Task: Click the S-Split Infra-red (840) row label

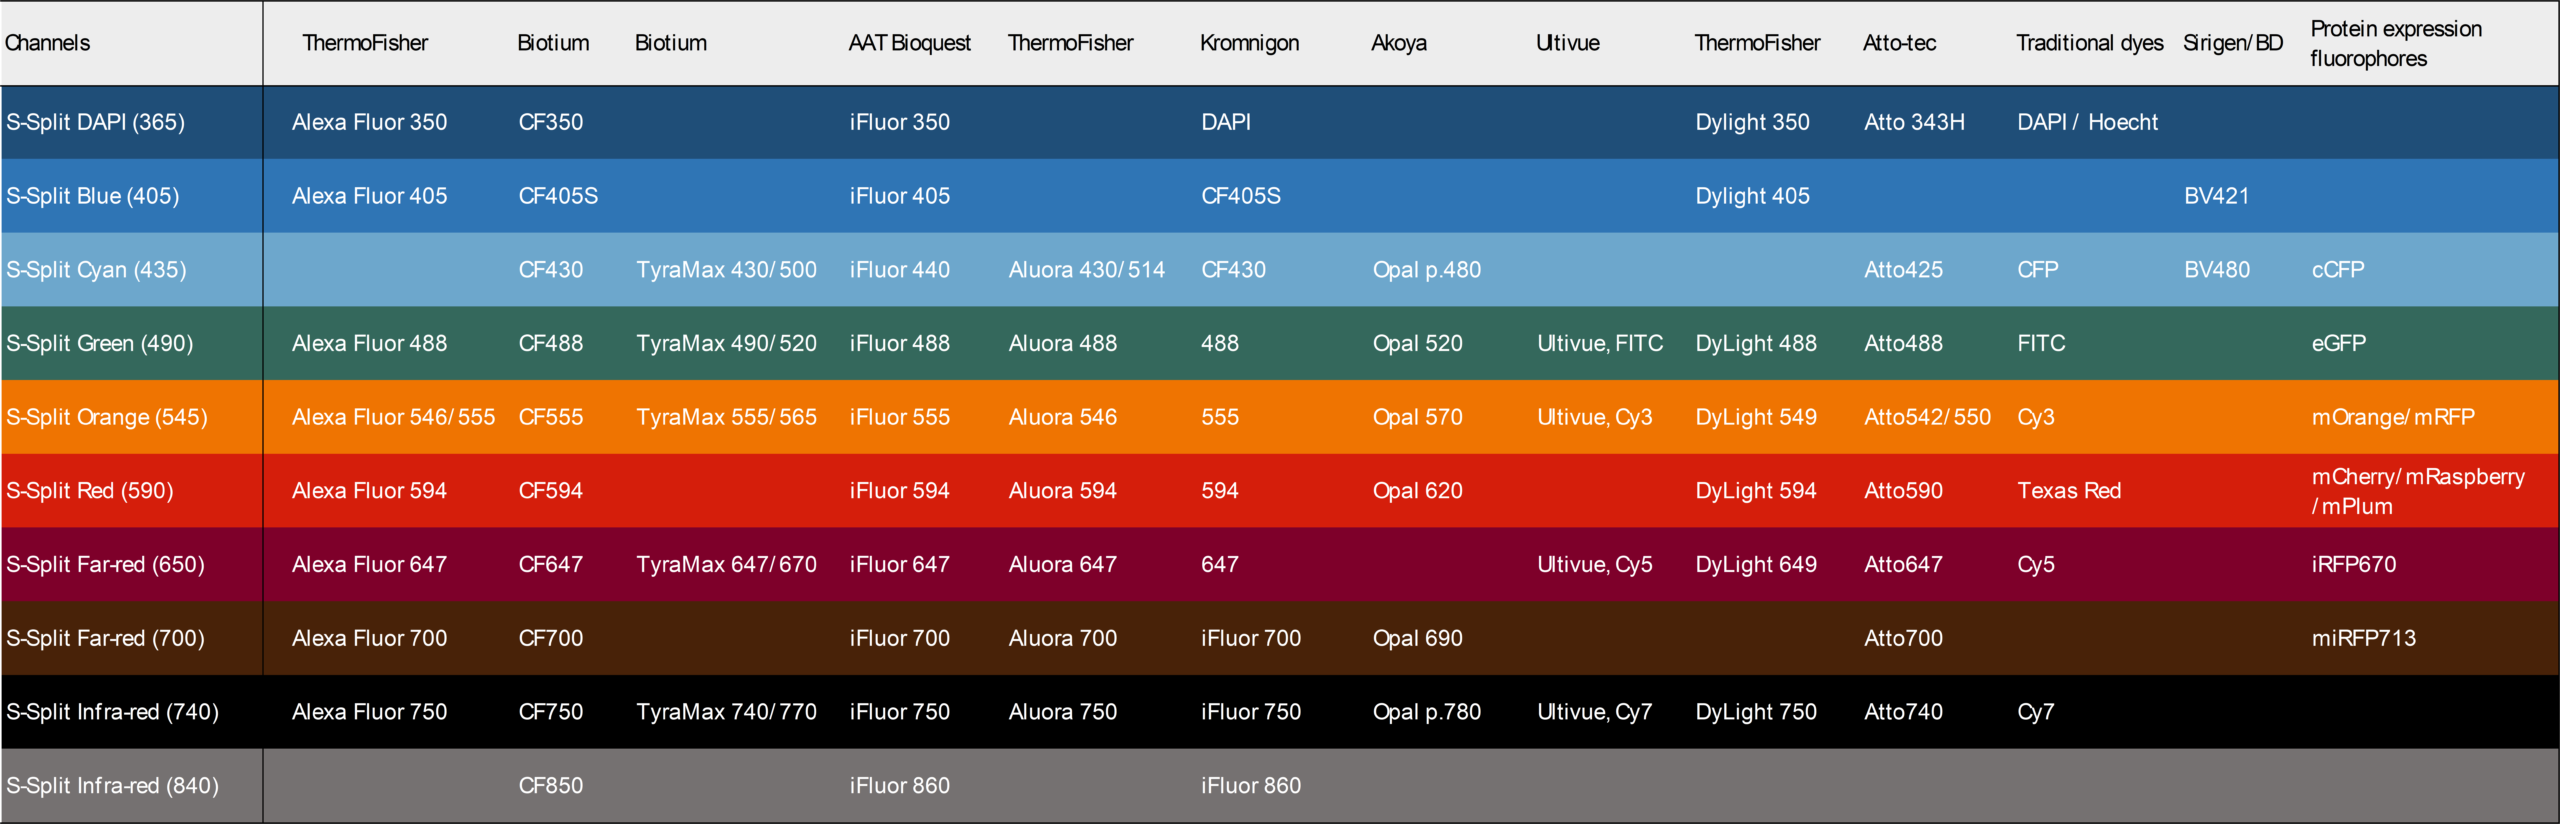Action: pyautogui.click(x=112, y=786)
